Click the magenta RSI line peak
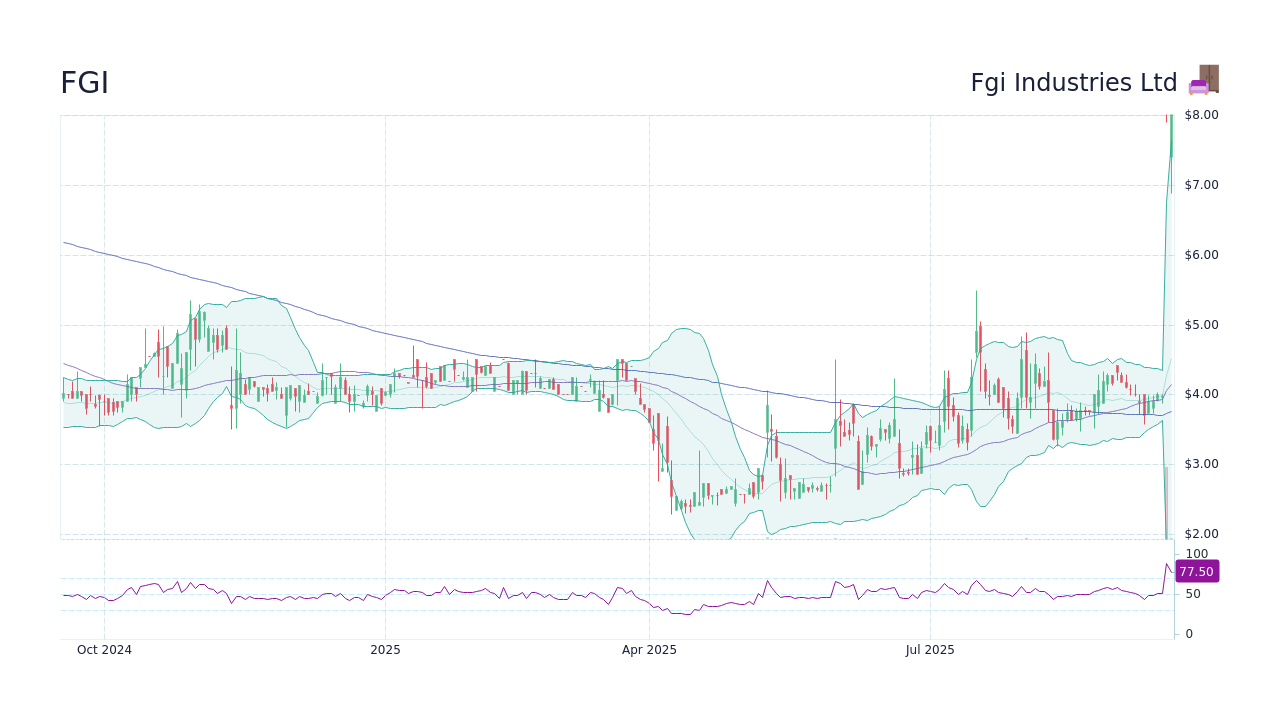 coord(1168,563)
